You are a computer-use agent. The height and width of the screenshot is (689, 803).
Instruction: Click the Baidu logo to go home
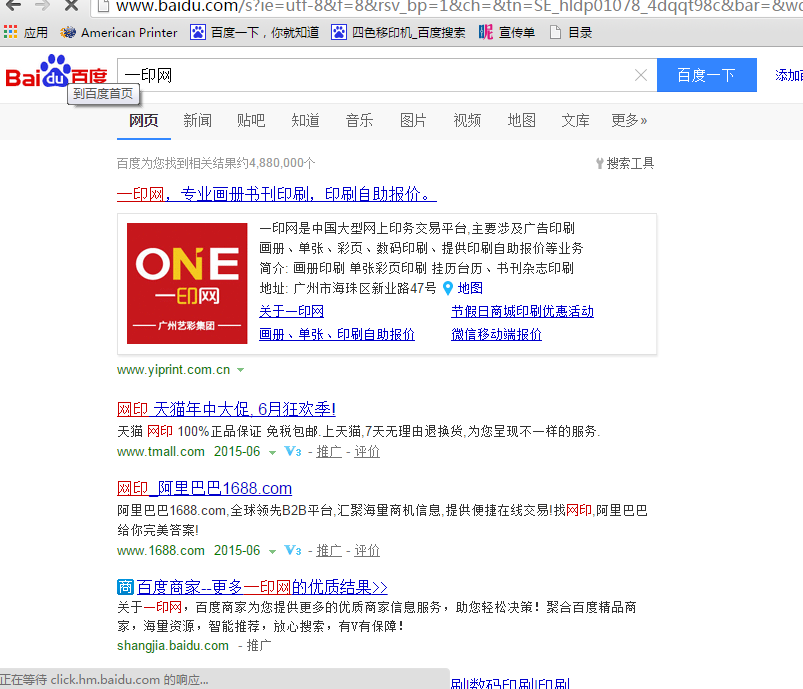tap(56, 72)
